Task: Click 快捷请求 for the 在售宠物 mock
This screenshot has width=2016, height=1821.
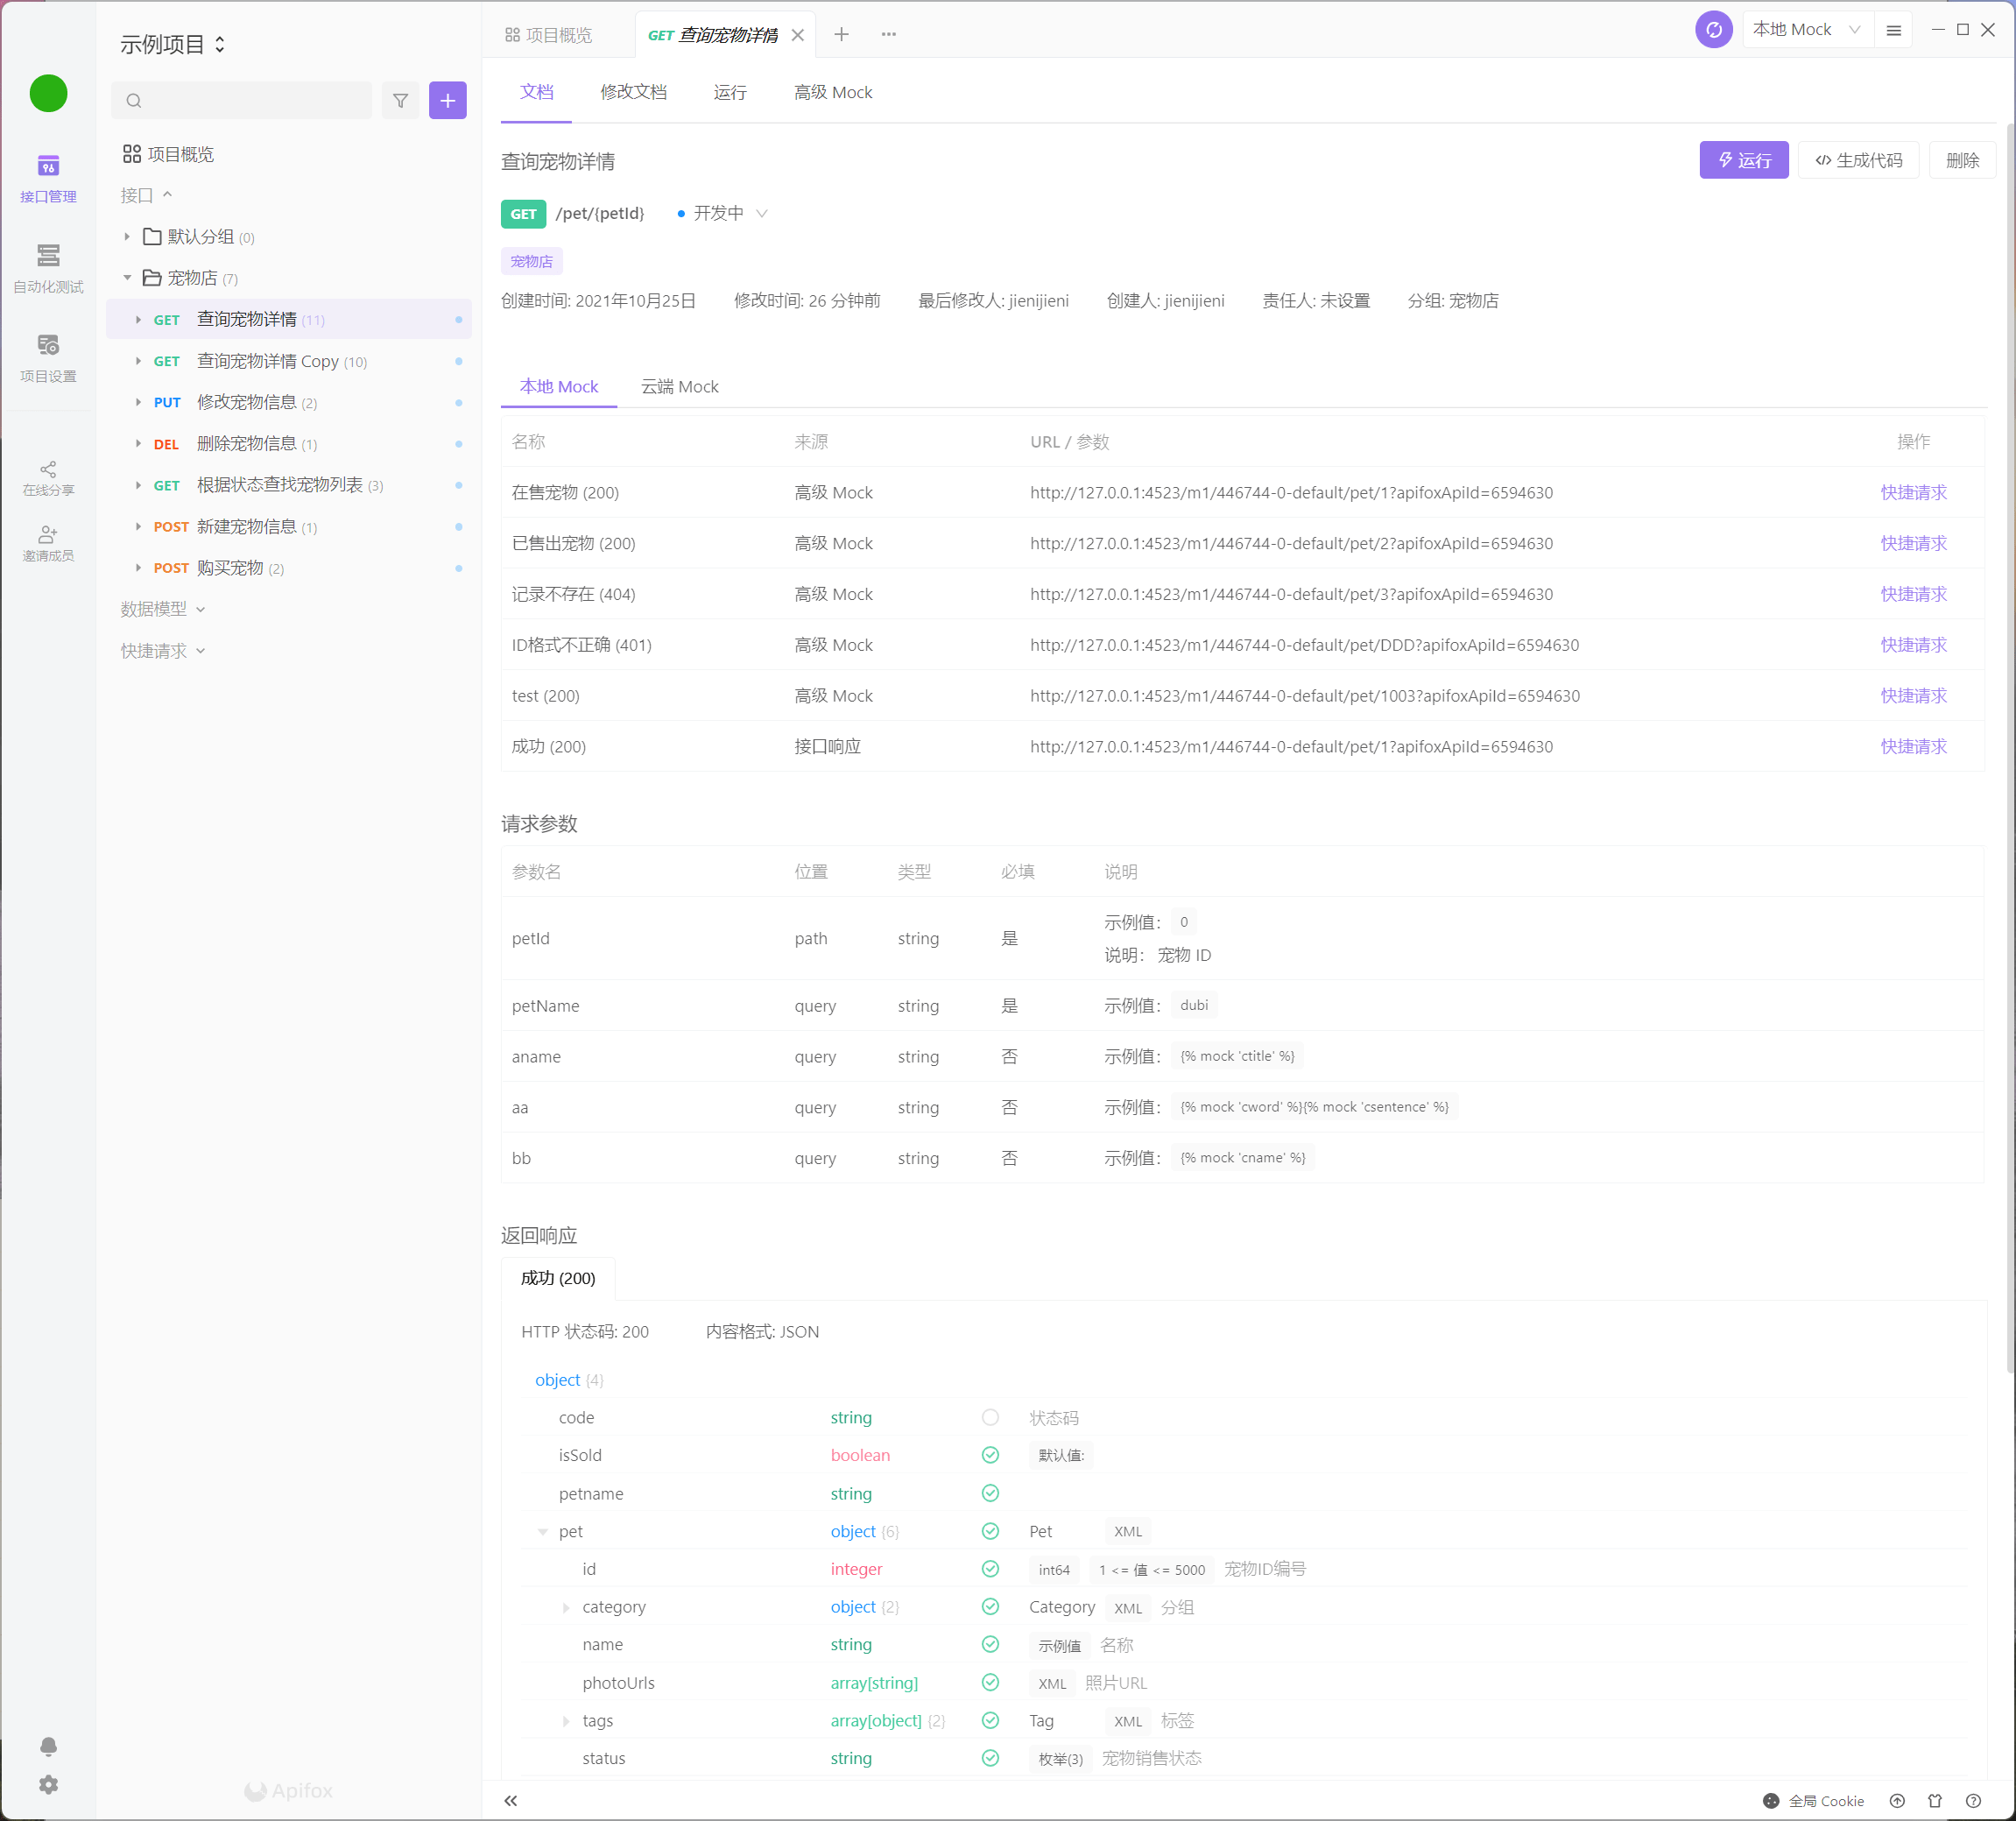Action: (x=1913, y=492)
